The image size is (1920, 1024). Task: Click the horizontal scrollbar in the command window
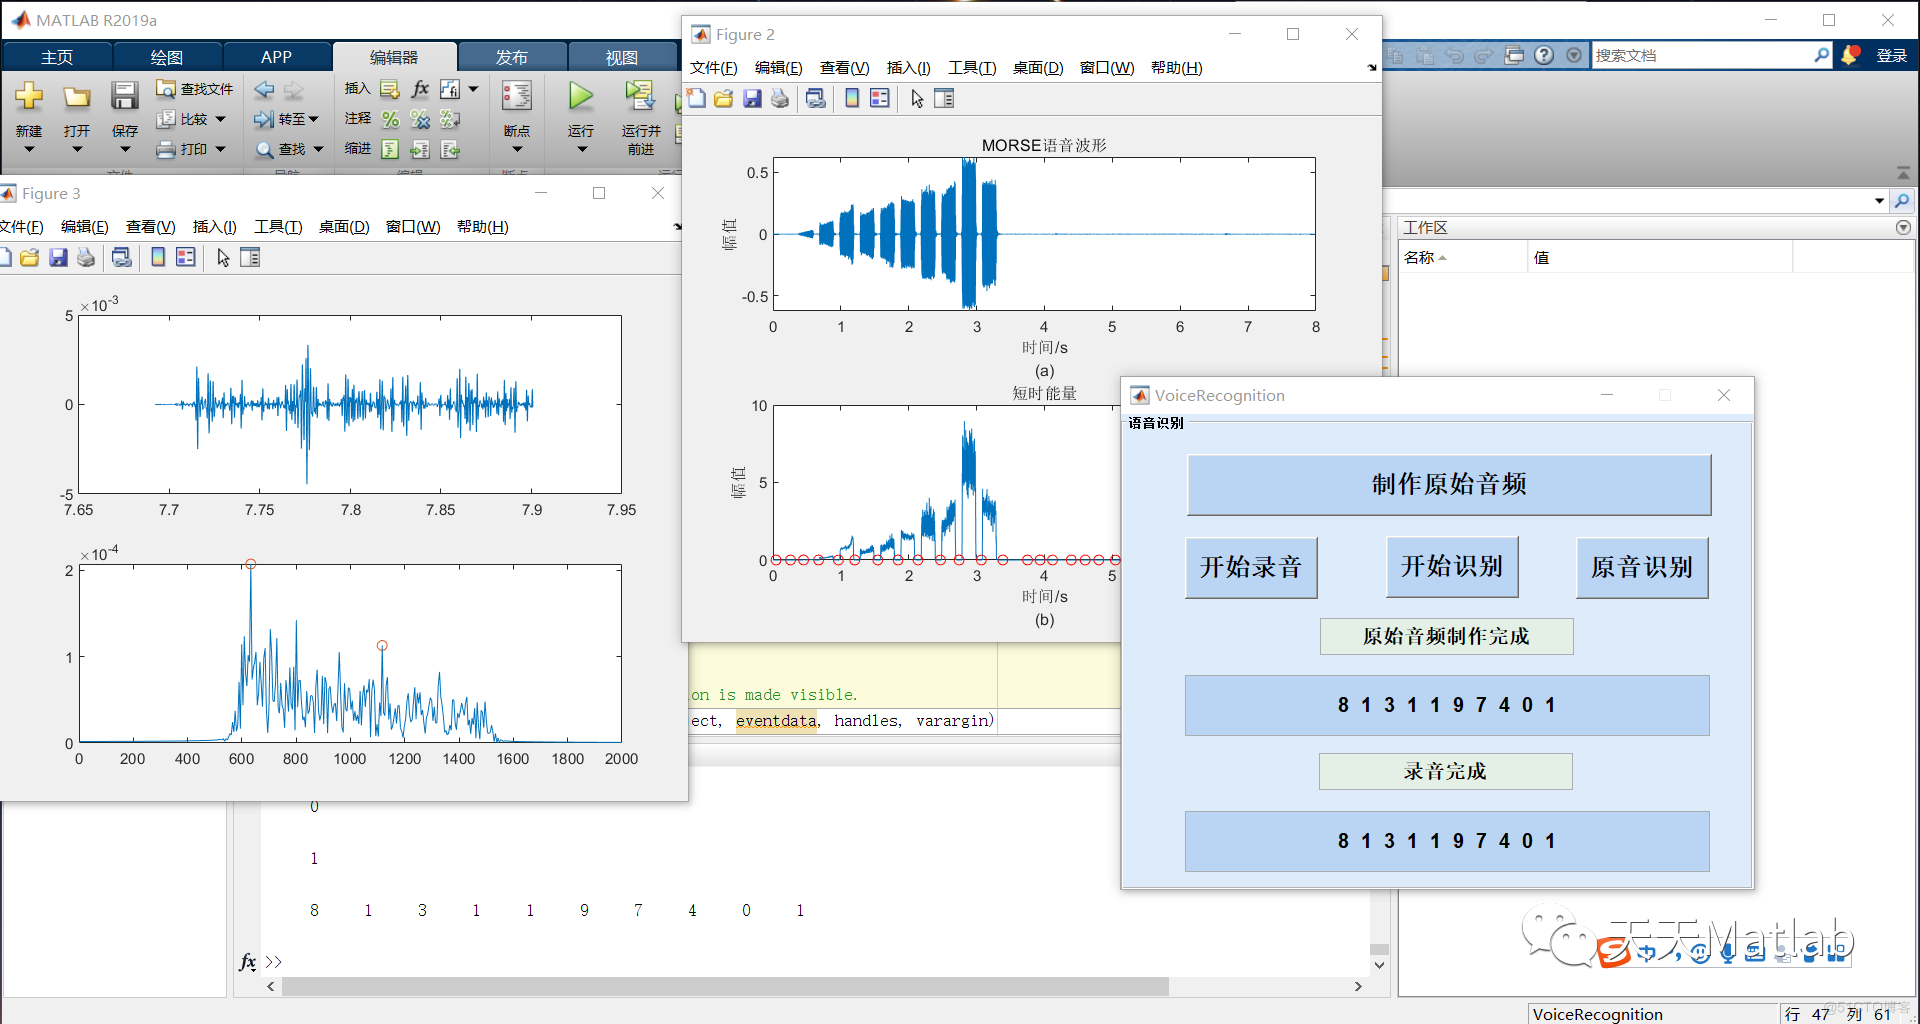[x=725, y=987]
